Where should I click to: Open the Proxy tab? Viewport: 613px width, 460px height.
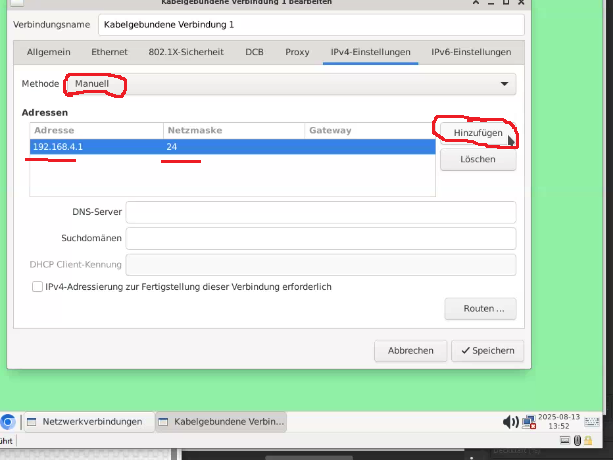pyautogui.click(x=297, y=51)
